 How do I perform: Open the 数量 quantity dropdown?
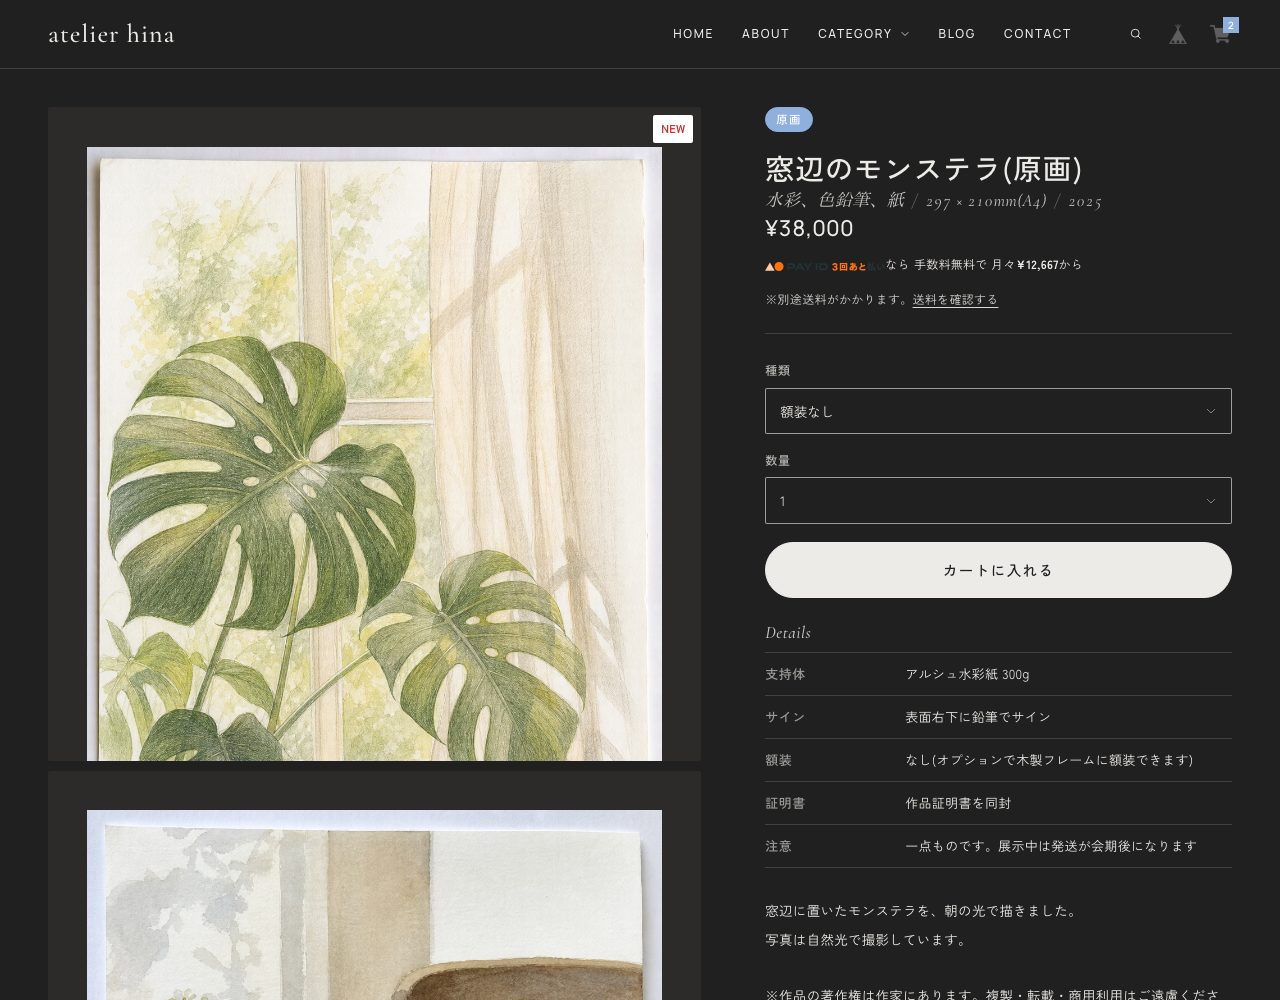998,501
